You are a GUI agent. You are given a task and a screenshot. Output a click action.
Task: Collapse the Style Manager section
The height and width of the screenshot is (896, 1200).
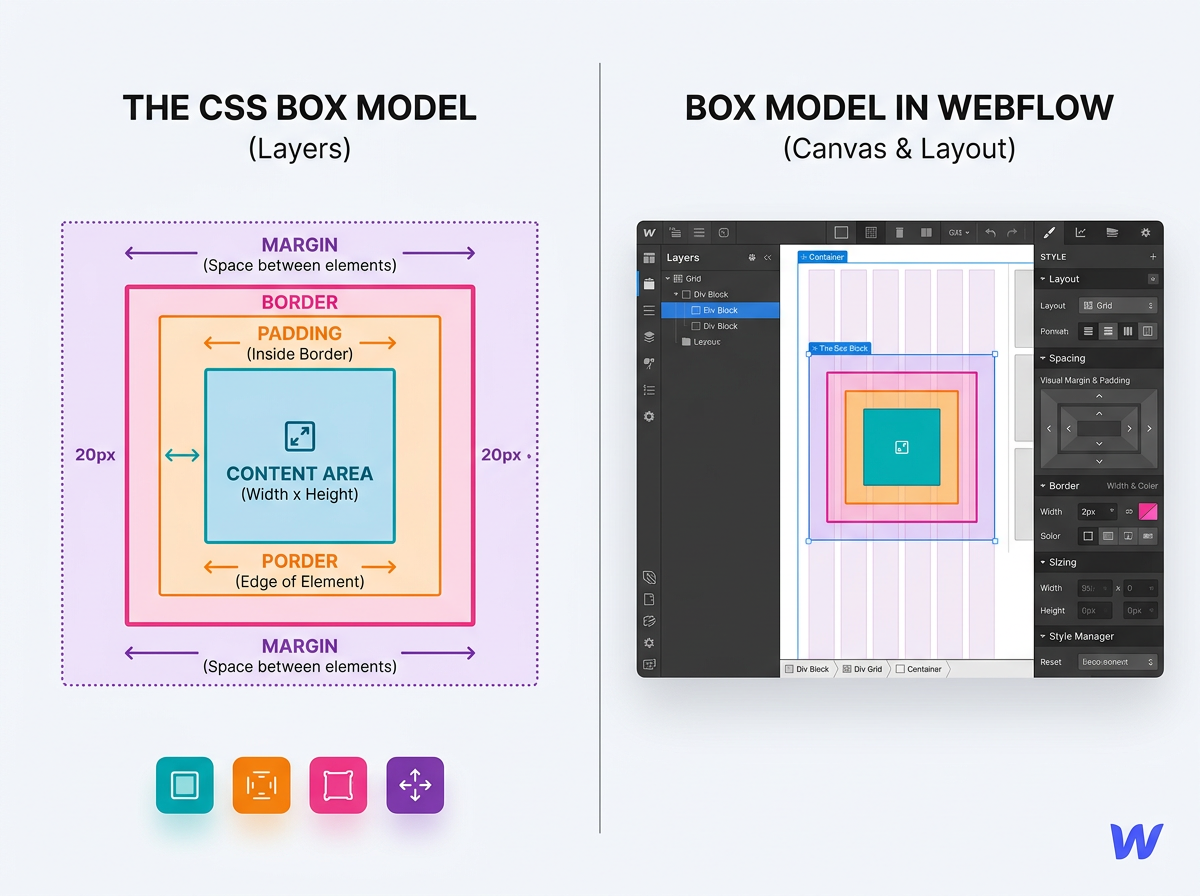1043,636
